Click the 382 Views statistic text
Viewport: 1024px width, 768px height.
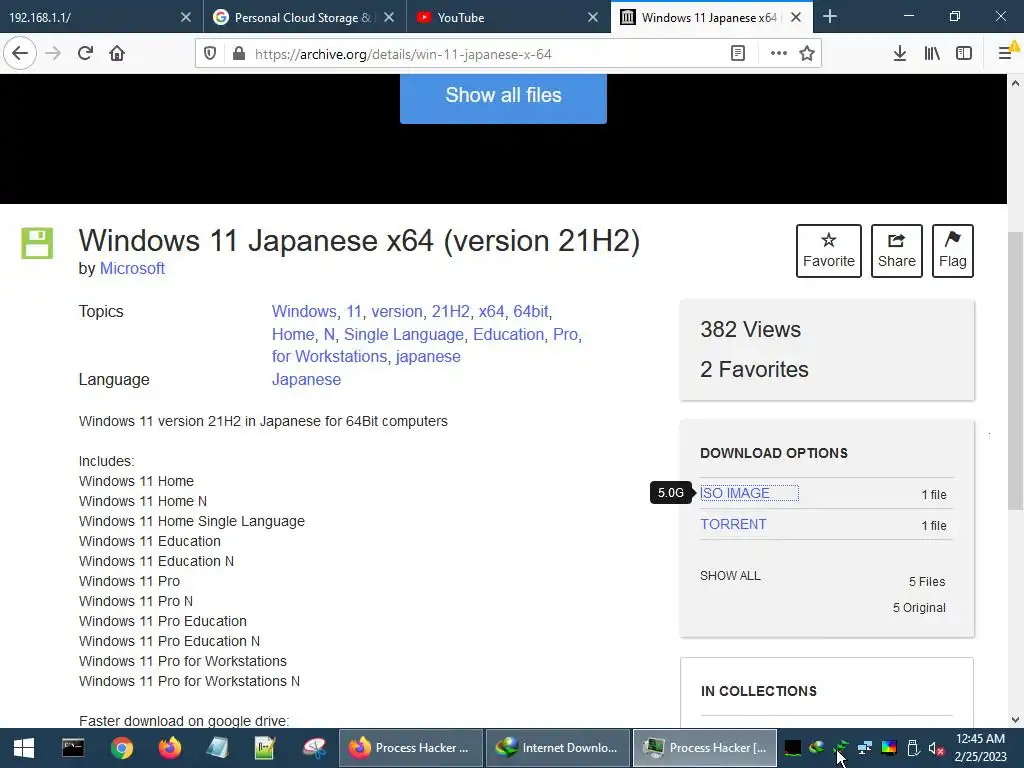[x=750, y=330]
